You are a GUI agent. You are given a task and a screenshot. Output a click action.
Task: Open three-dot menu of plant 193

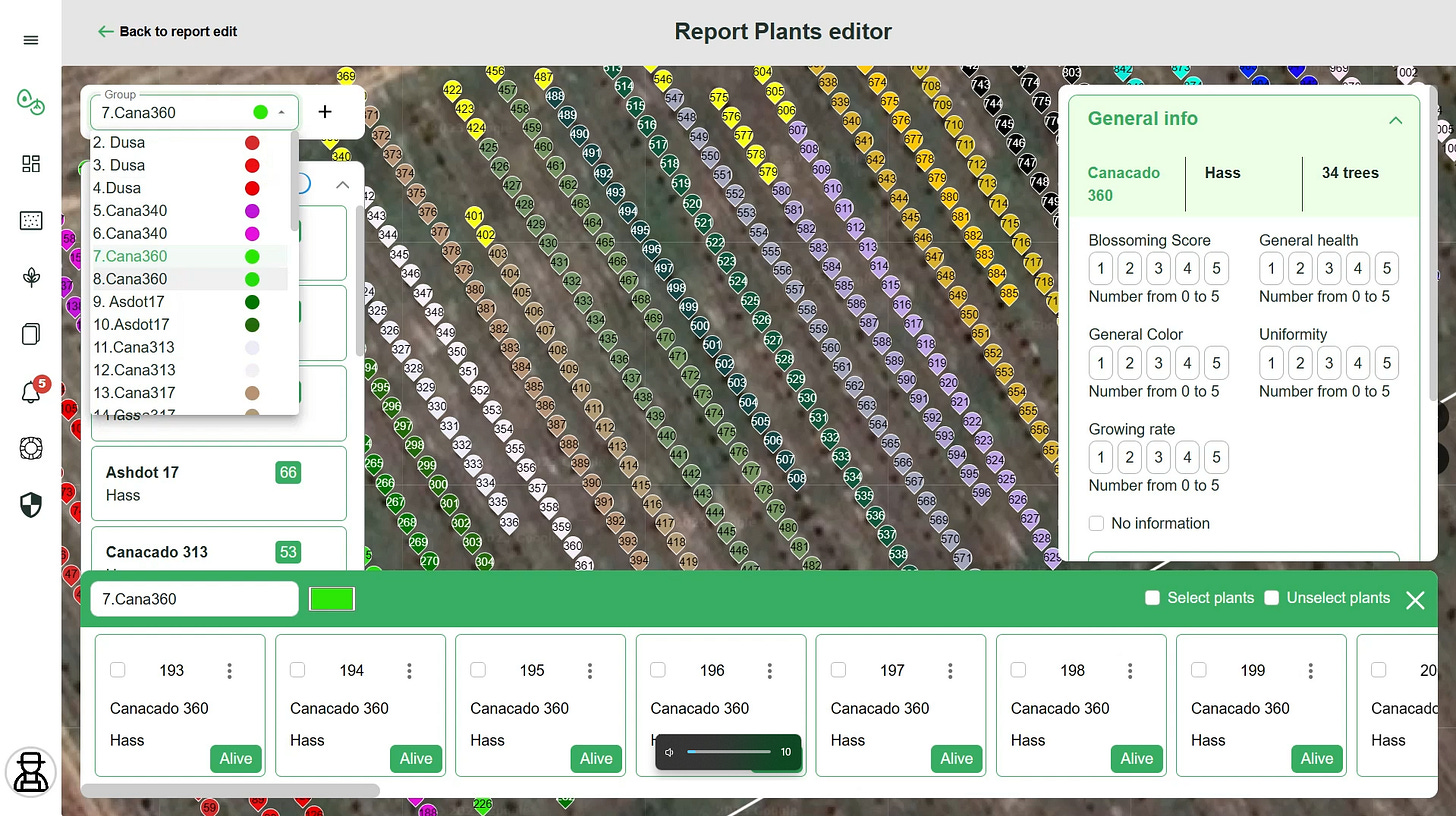229,670
